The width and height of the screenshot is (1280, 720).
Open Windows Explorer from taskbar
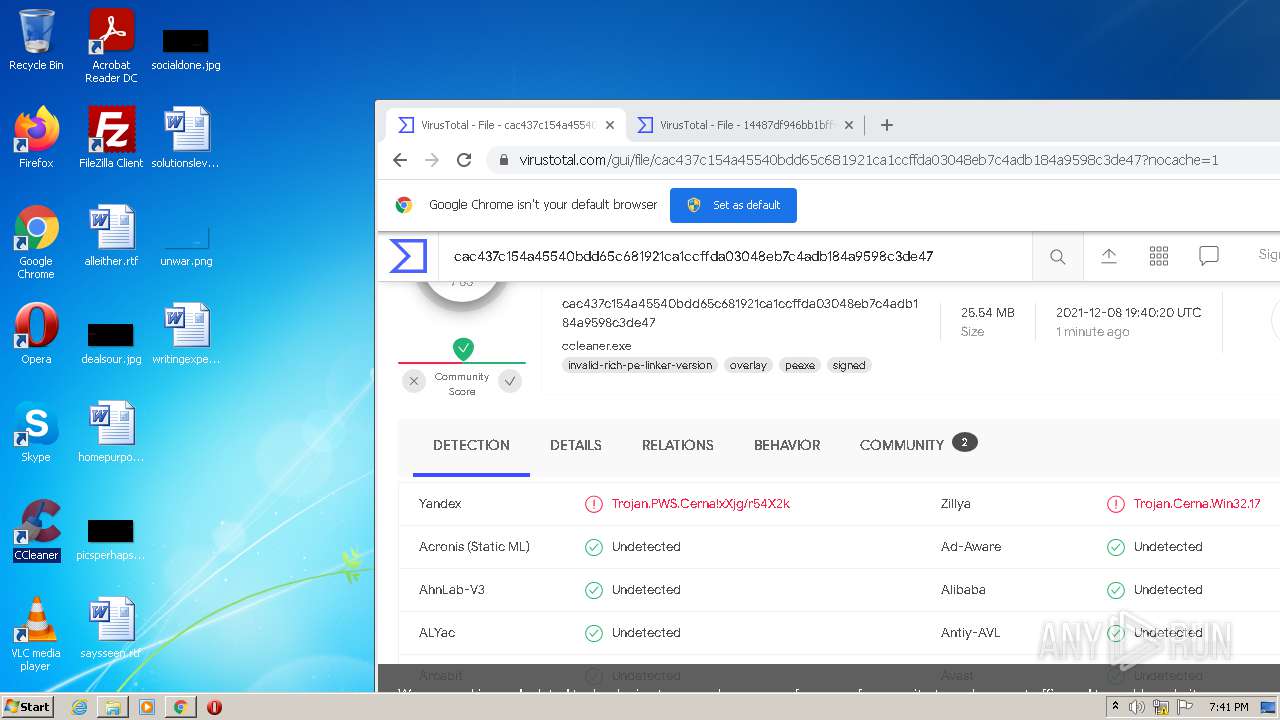pos(113,707)
